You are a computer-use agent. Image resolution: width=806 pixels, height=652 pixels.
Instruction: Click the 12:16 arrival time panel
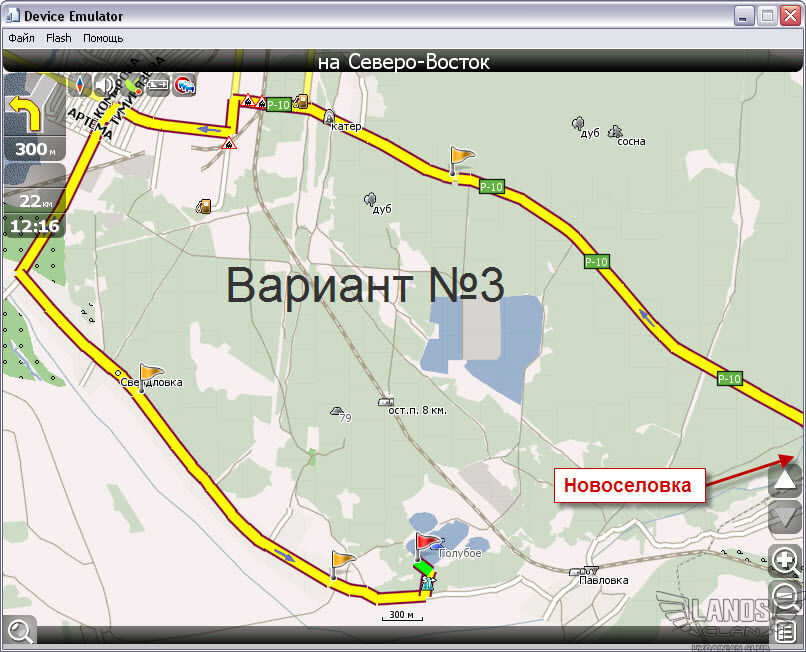coord(34,226)
